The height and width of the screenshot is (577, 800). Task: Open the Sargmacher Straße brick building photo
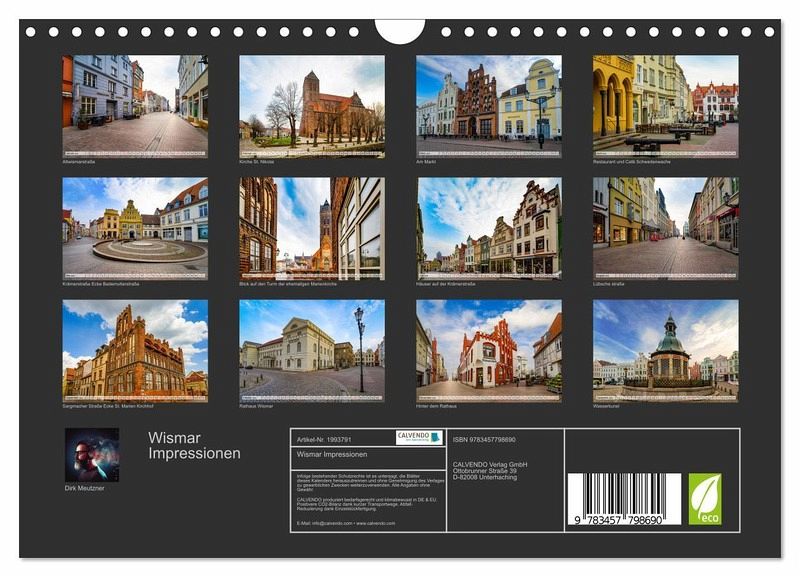[135, 351]
